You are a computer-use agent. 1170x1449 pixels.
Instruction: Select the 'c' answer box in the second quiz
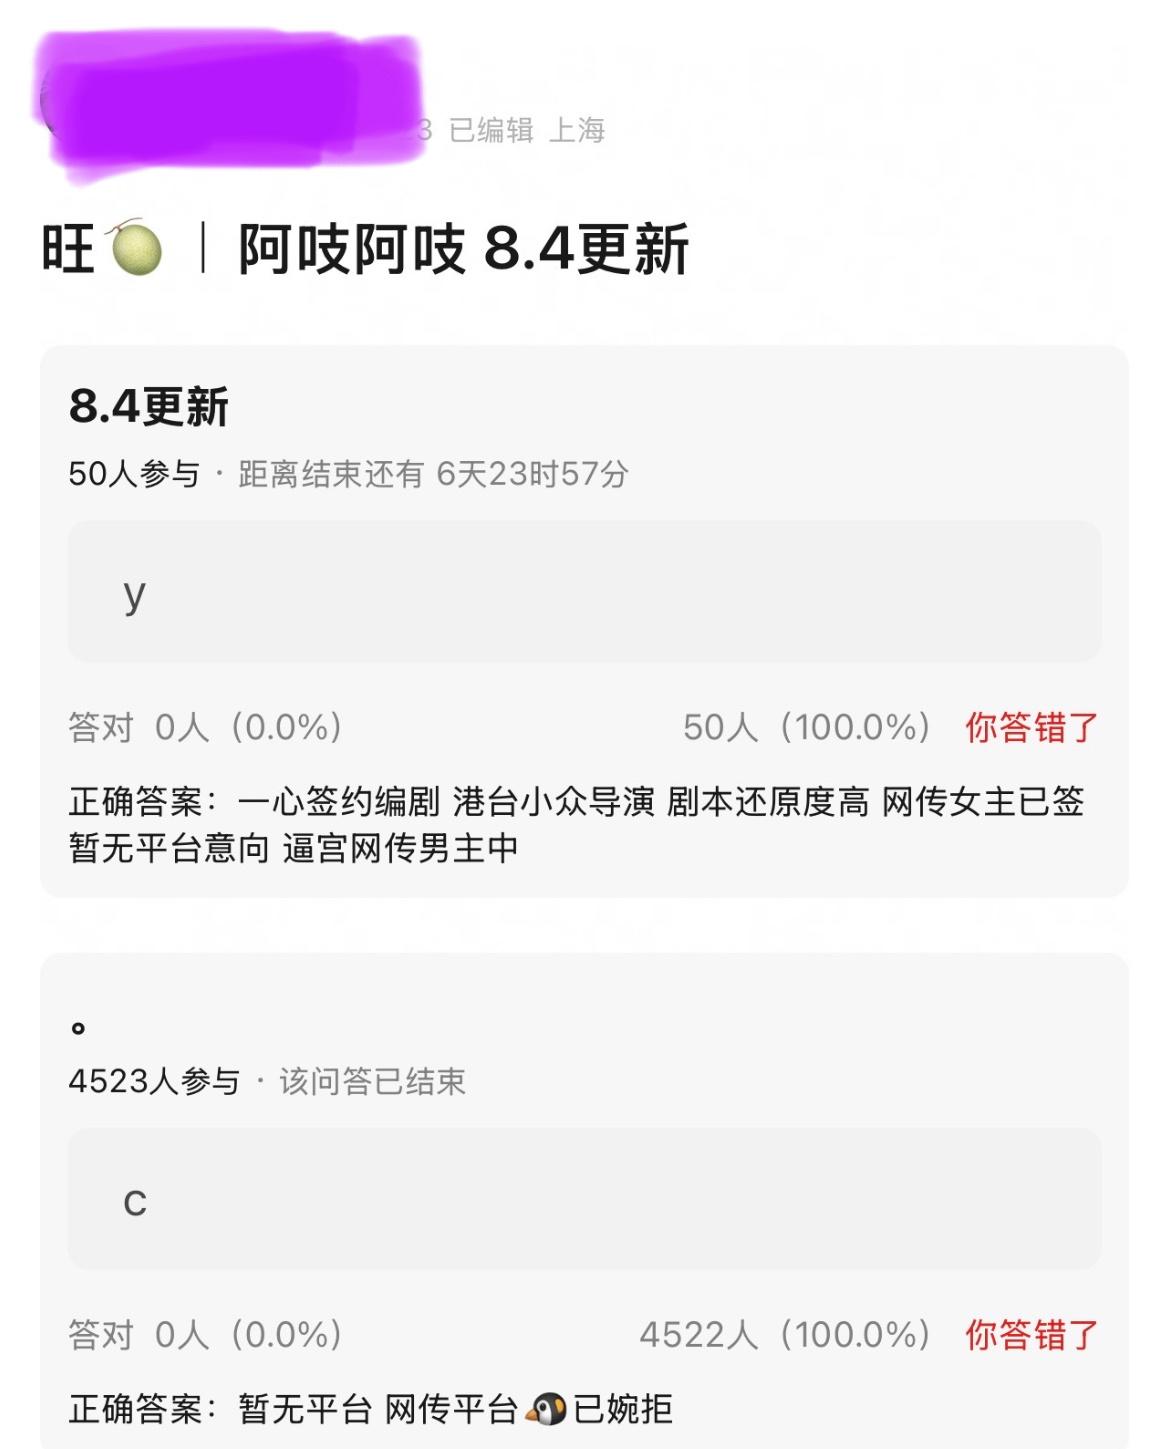[x=584, y=1199]
